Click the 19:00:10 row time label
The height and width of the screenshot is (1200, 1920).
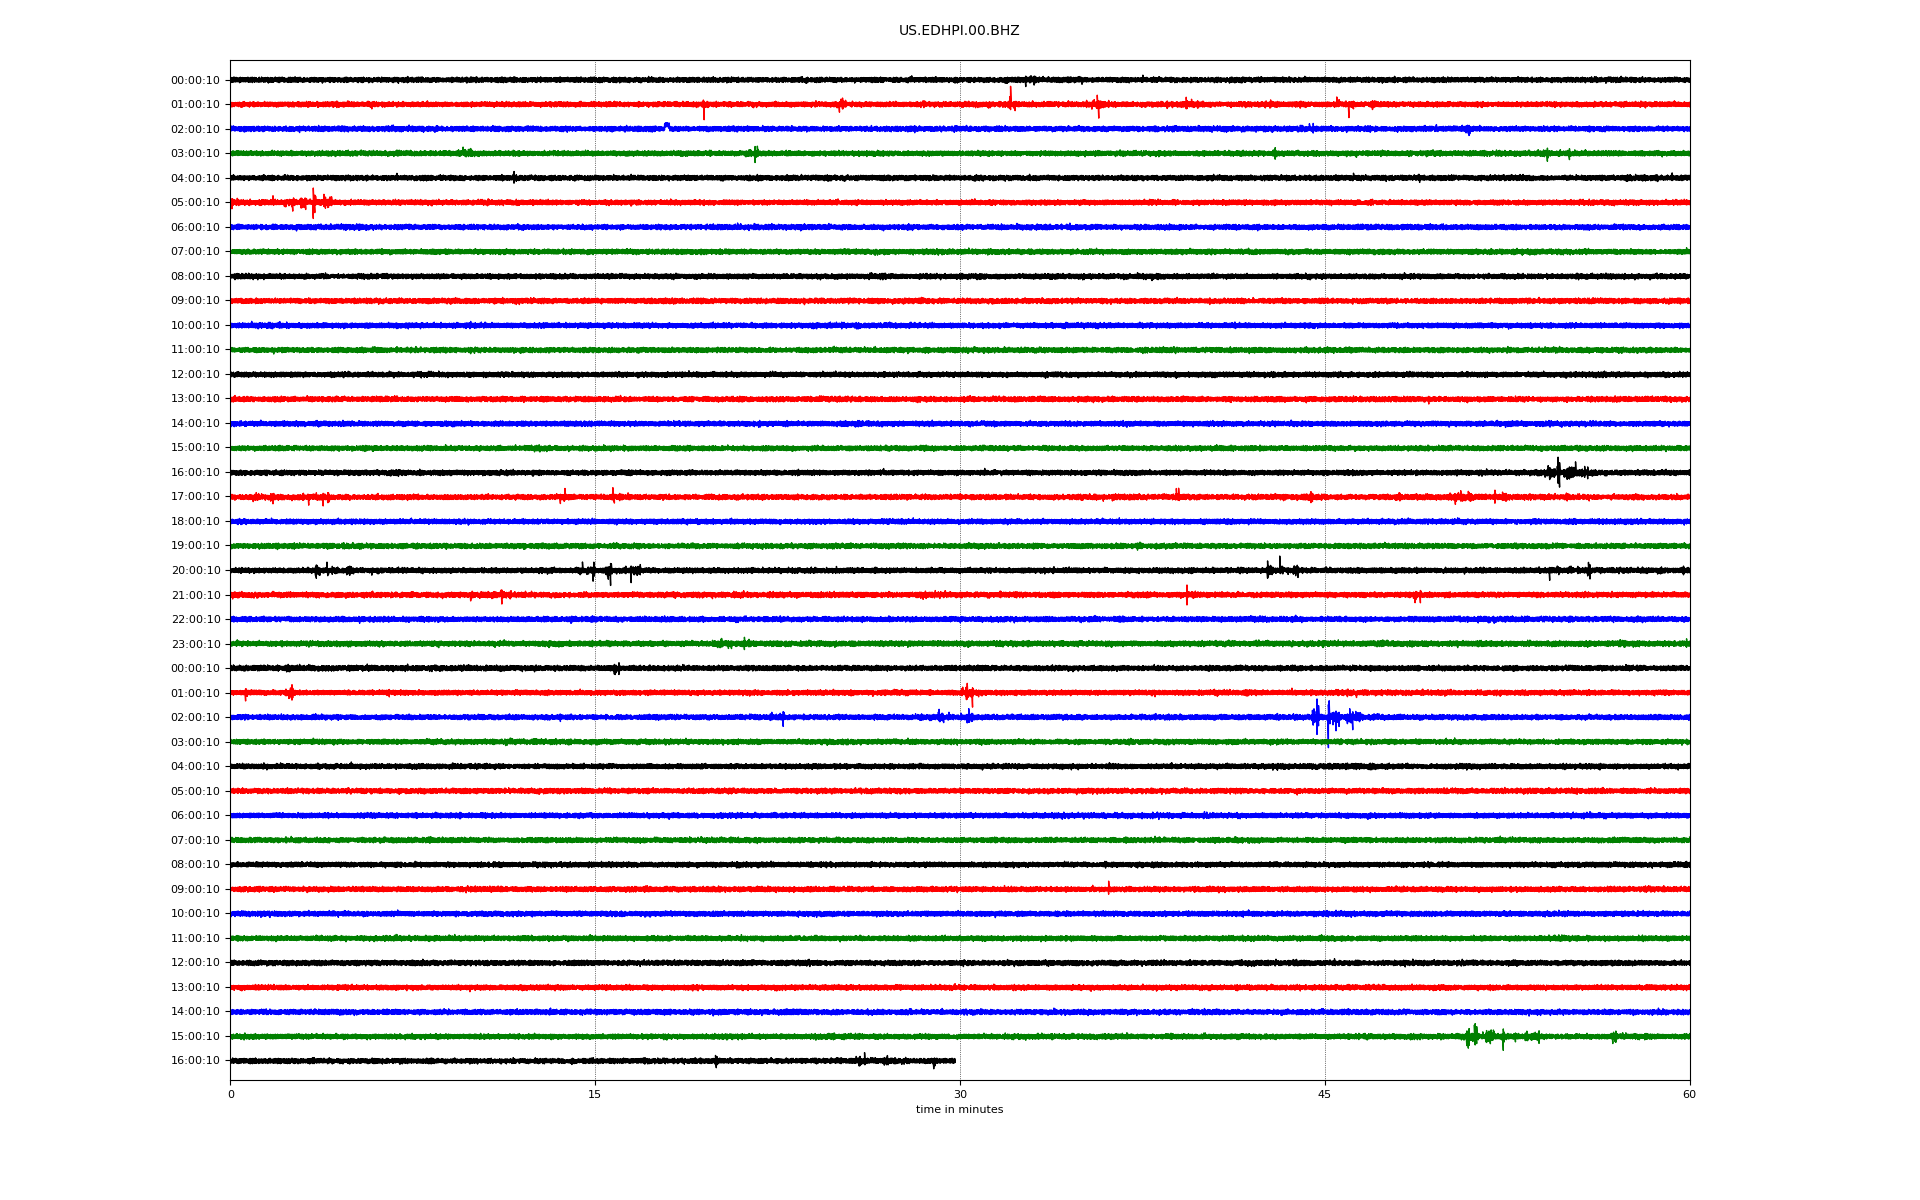point(195,546)
